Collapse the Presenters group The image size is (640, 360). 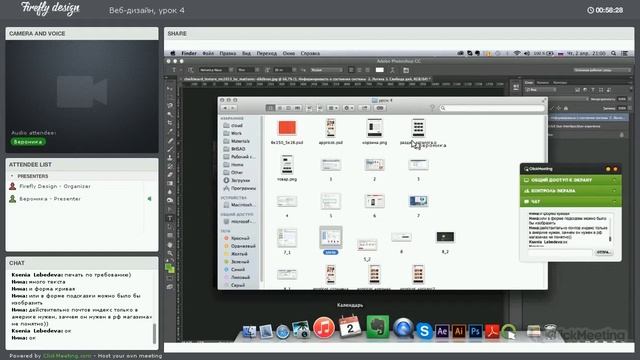12,176
